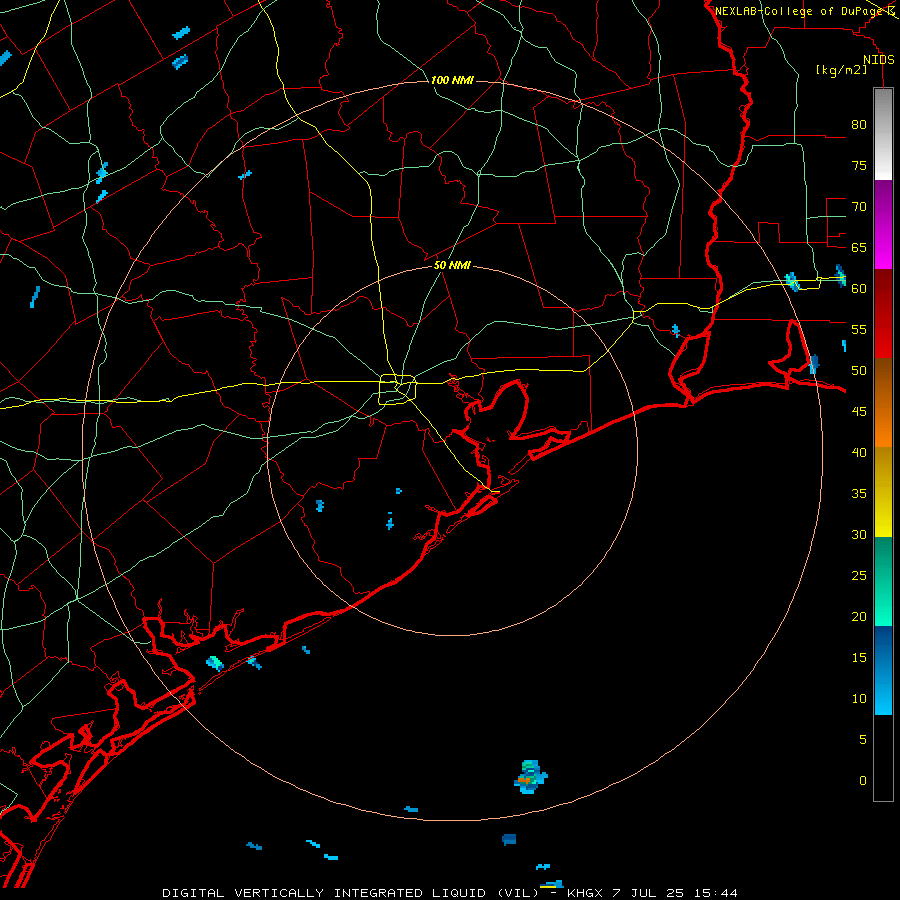Viewport: 900px width, 900px height.
Task: Click the 60 value on the color scale
Action: point(859,289)
